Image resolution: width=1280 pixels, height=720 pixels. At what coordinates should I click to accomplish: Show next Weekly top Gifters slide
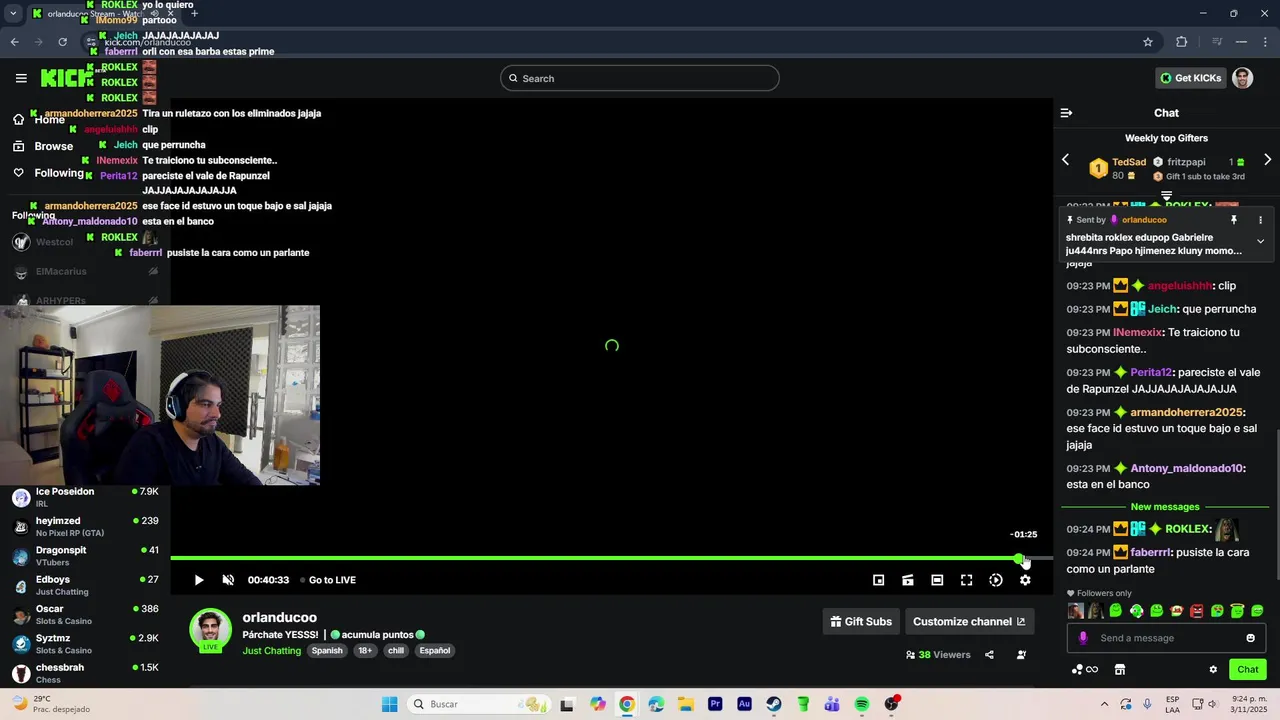pyautogui.click(x=1267, y=160)
